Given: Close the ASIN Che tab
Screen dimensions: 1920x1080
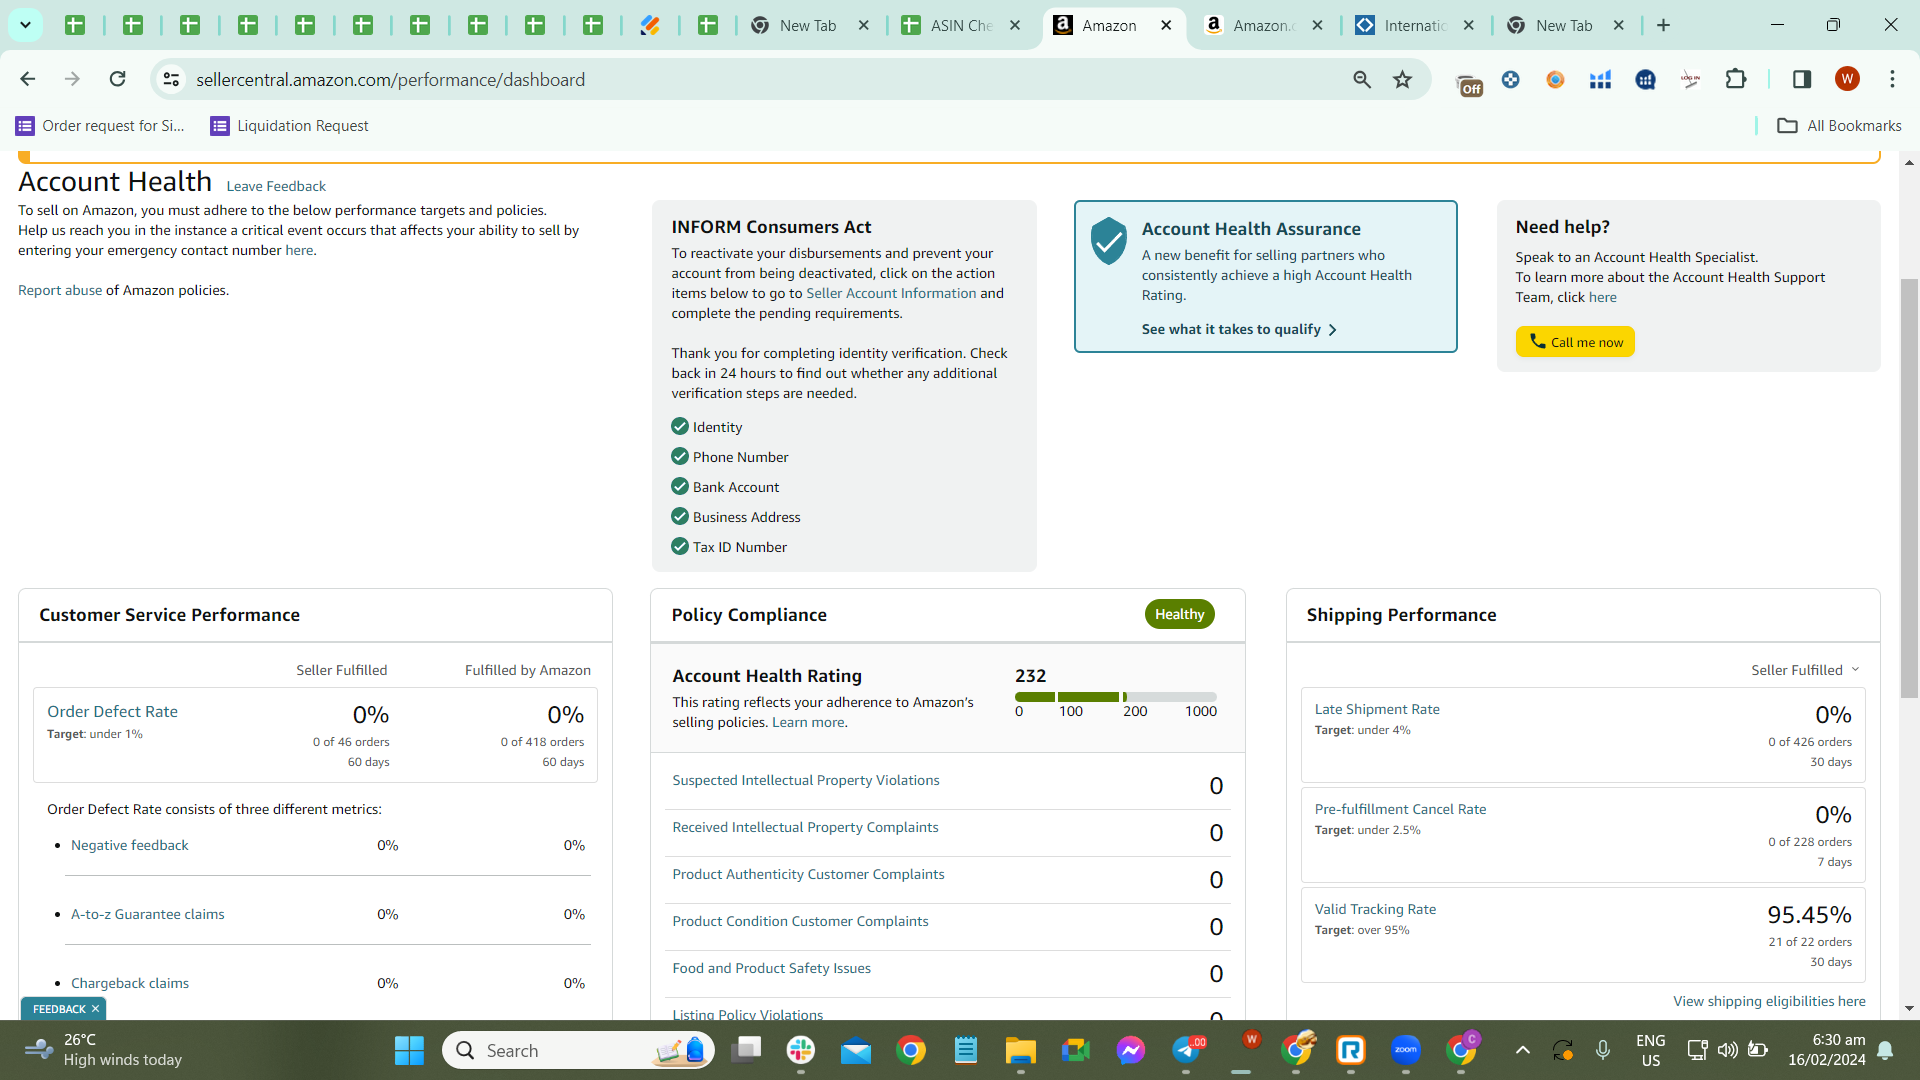Looking at the screenshot, I should 1015,25.
